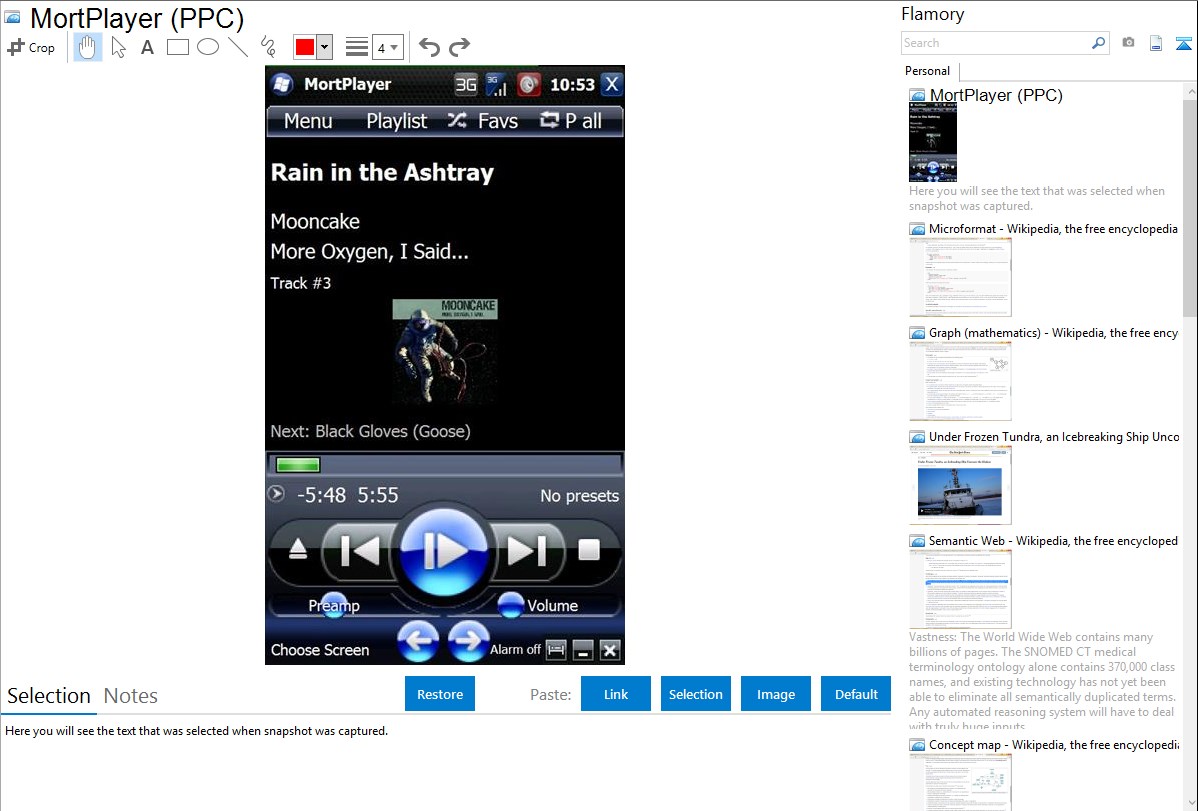Image resolution: width=1198 pixels, height=811 pixels.
Task: Open the Playlist menu in MortPlayer
Action: click(x=397, y=121)
